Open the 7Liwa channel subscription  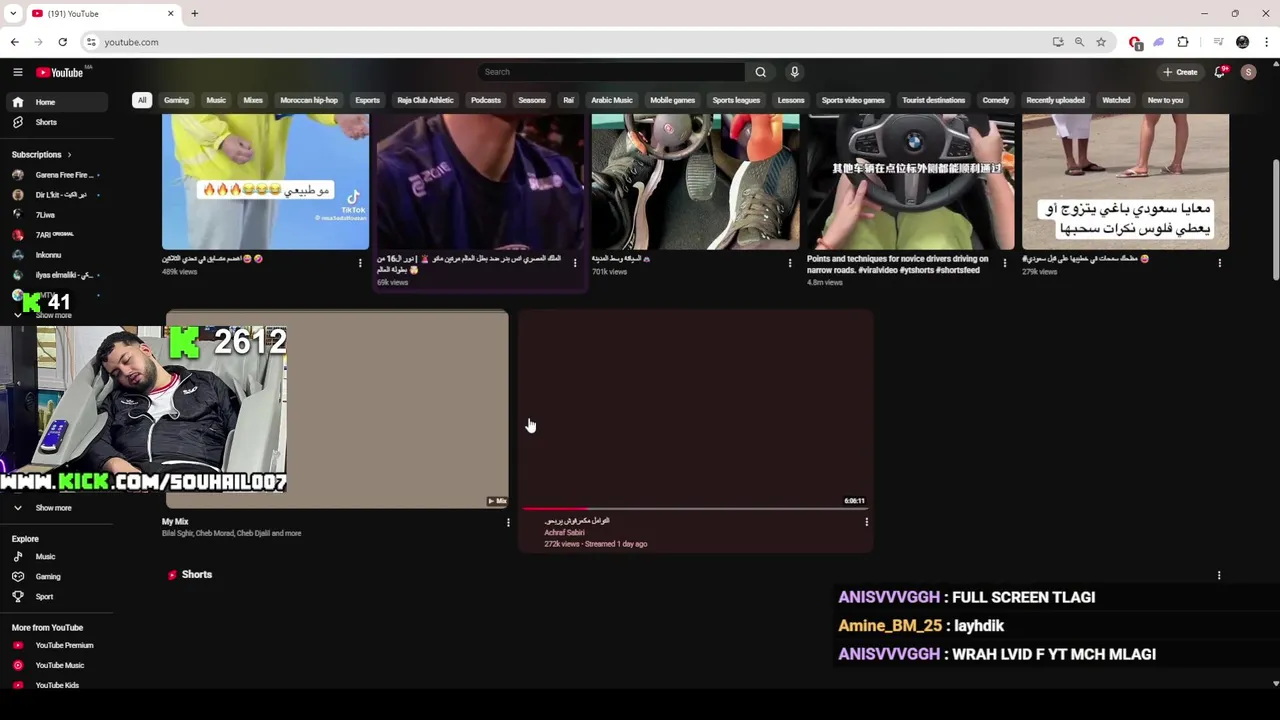click(58, 215)
